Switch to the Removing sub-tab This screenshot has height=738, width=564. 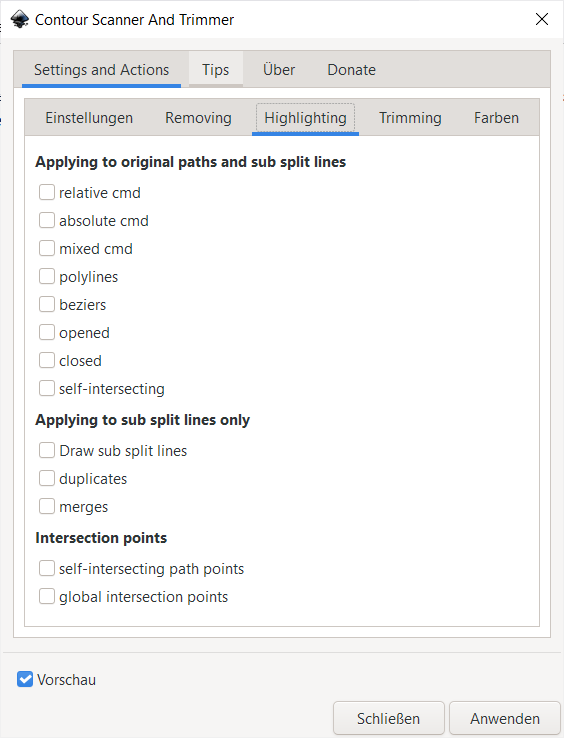198,118
